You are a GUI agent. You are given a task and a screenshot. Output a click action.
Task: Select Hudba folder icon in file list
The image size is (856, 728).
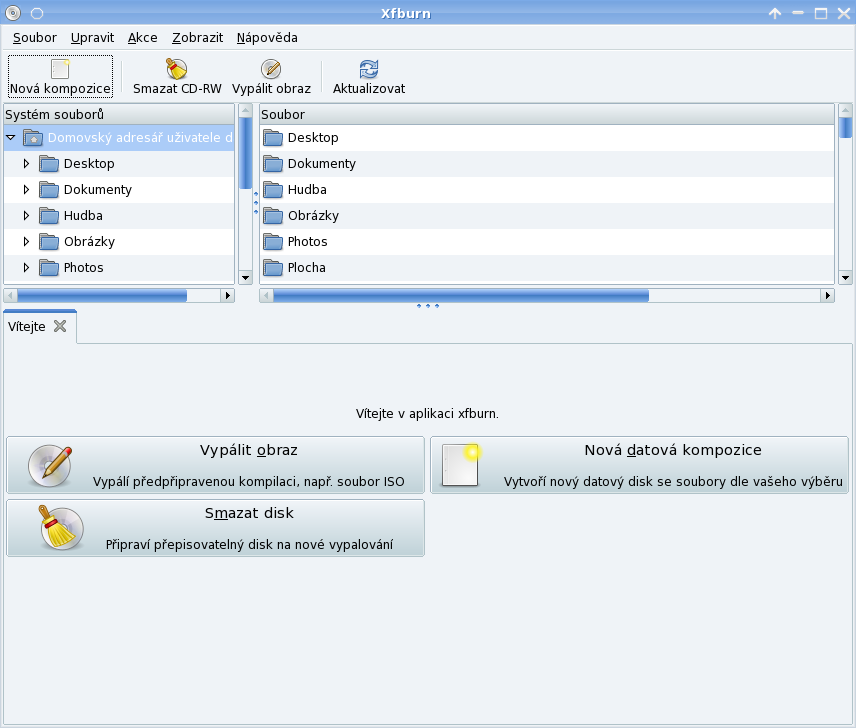[273, 189]
